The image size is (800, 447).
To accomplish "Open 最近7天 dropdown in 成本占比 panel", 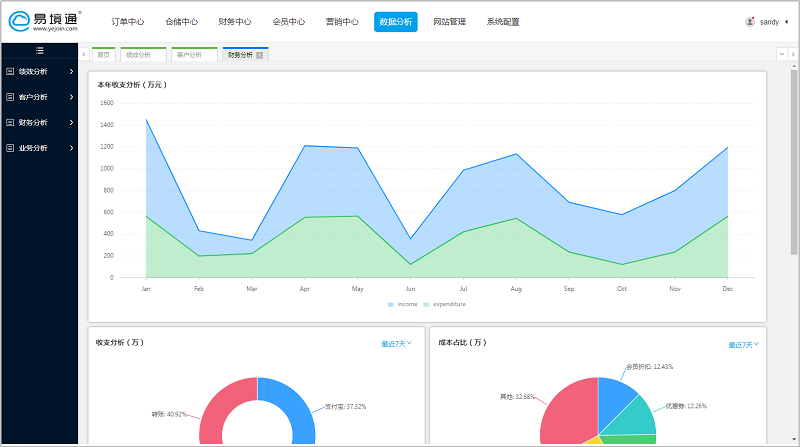I will point(743,344).
